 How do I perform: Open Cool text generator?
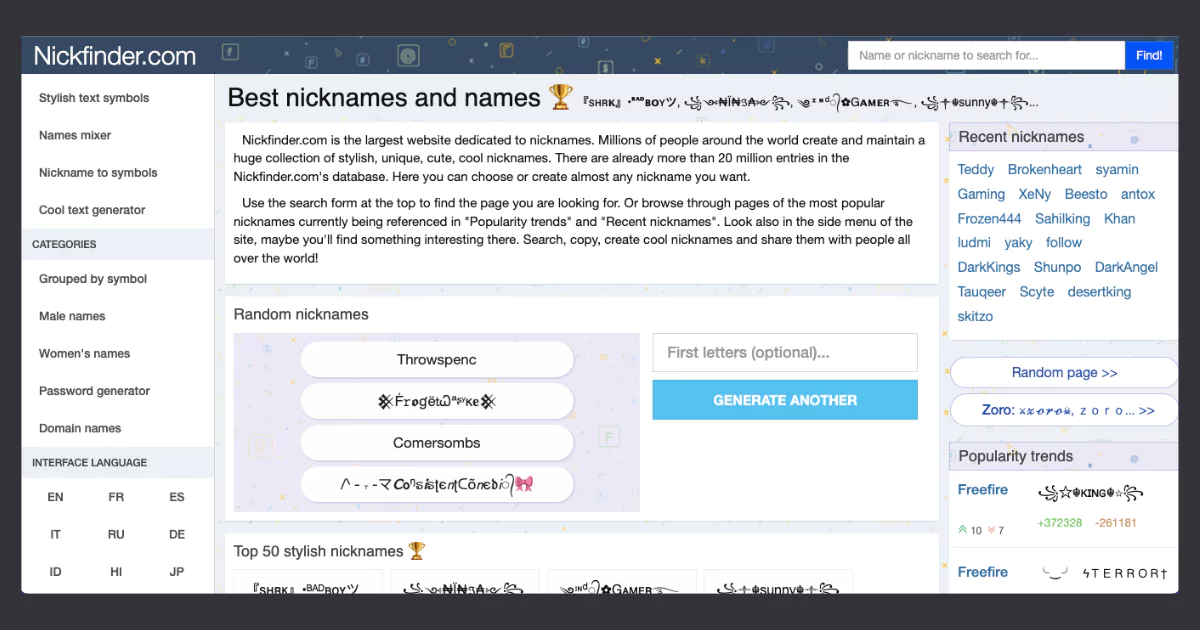pos(92,210)
